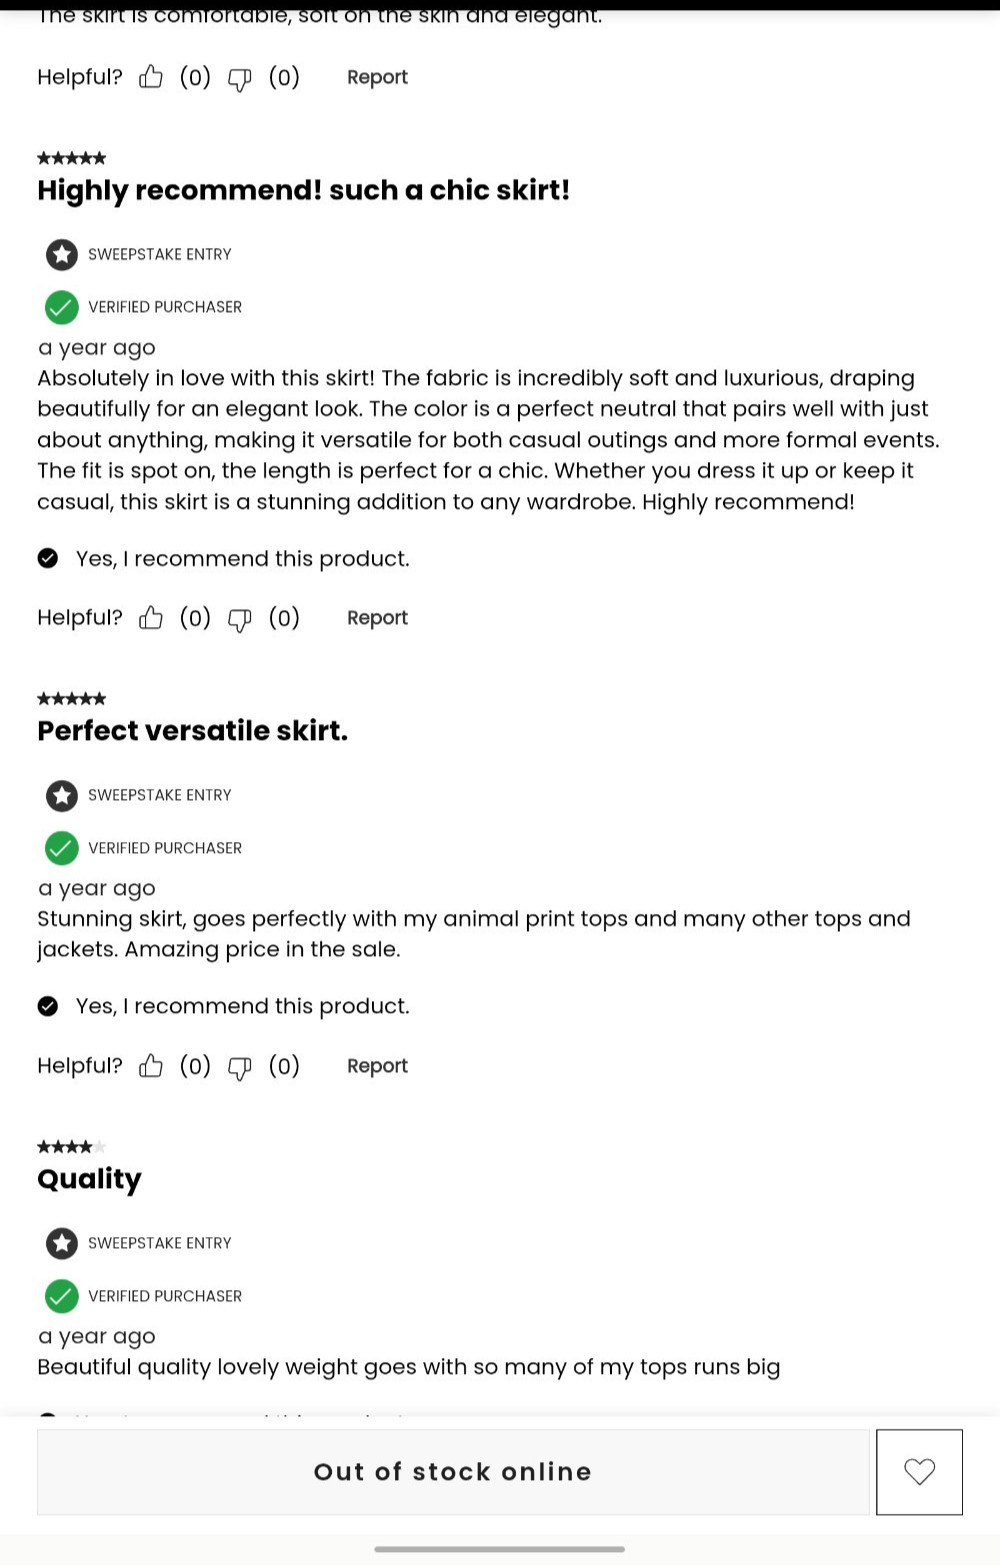Tap four-star rating above 'Quality' review

pyautogui.click(x=71, y=1146)
